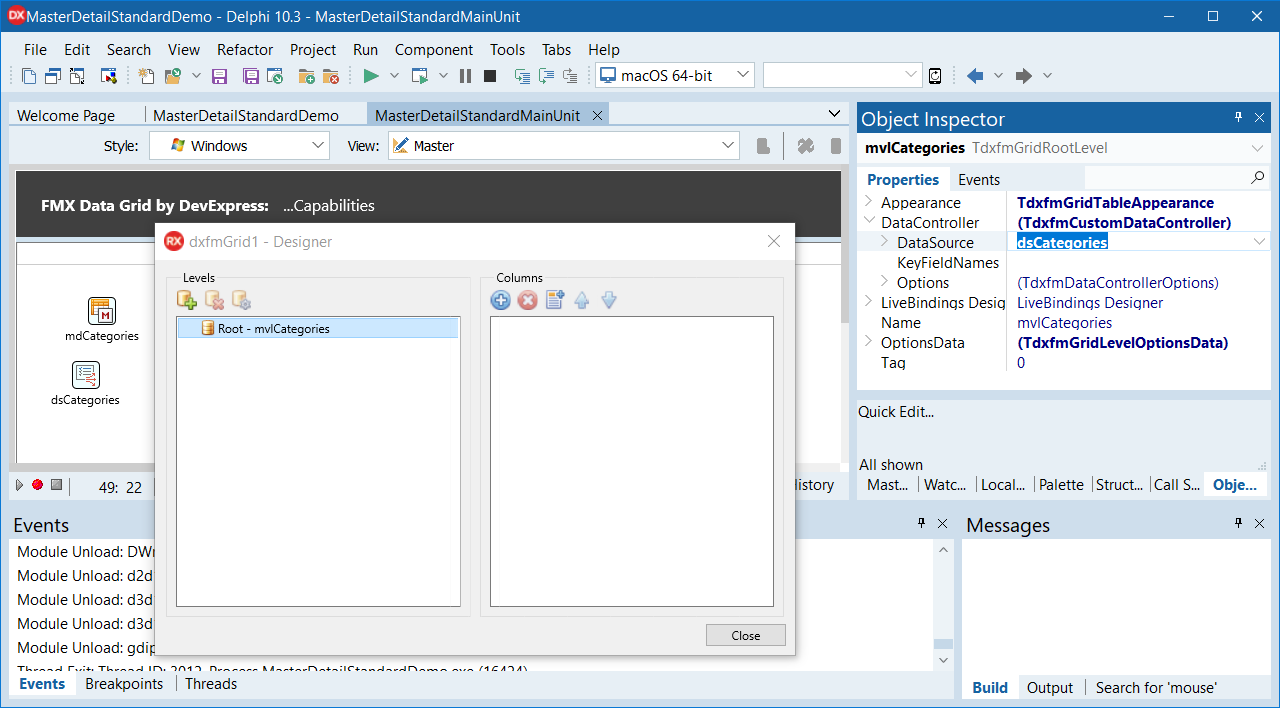Open the dsCategories value dropdown arrow
Screen dimensions: 1280x708
pyautogui.click(x=1259, y=242)
